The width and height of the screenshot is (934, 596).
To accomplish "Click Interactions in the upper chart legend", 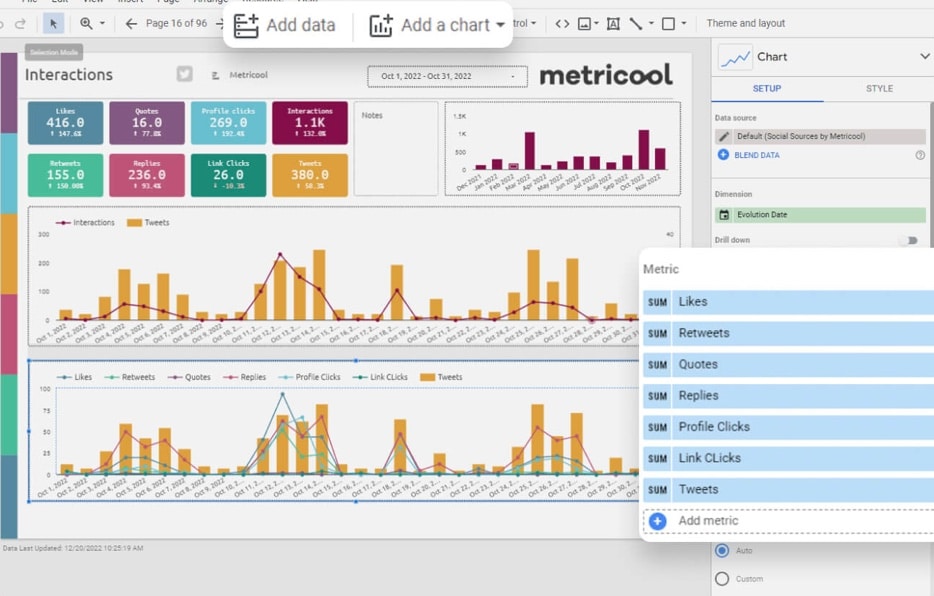I will [94, 223].
